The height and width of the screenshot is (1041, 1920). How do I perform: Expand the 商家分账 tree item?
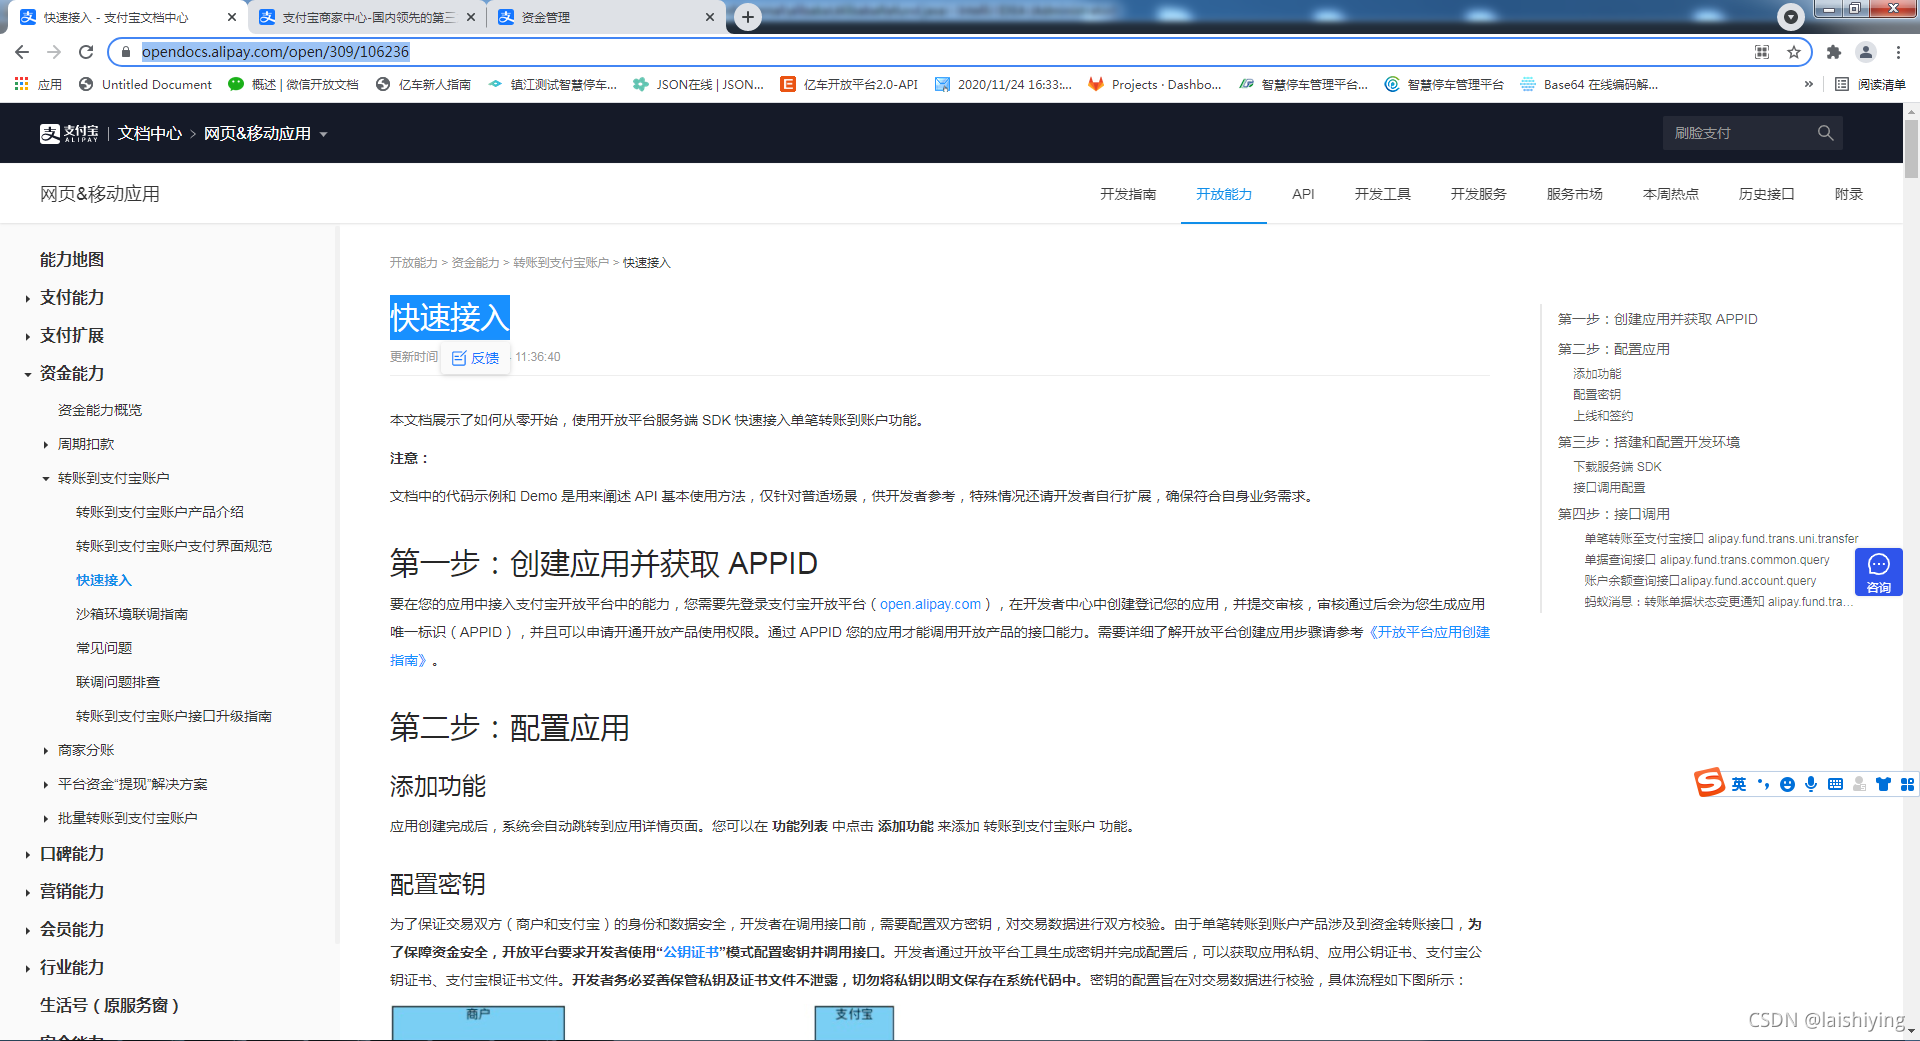46,750
